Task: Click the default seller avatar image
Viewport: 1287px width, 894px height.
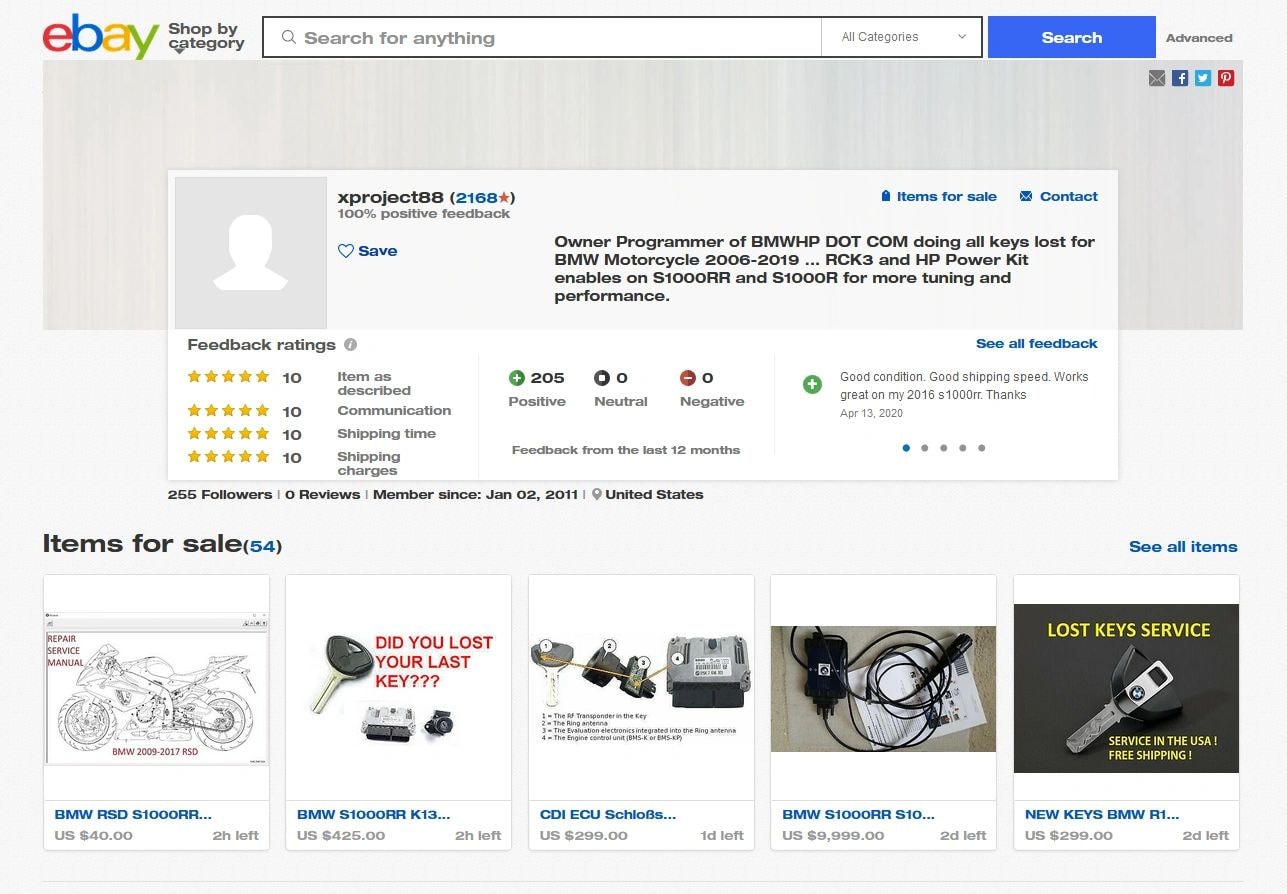Action: [x=251, y=253]
